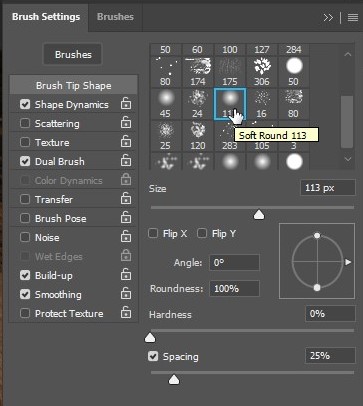The width and height of the screenshot is (363, 406).
Task: Open the Brush Tip Shape section
Action: click(x=73, y=85)
